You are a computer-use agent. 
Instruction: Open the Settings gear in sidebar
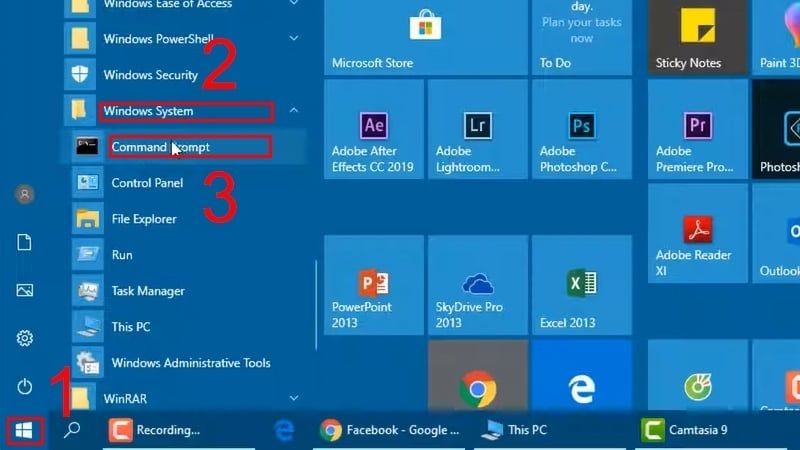[x=24, y=338]
